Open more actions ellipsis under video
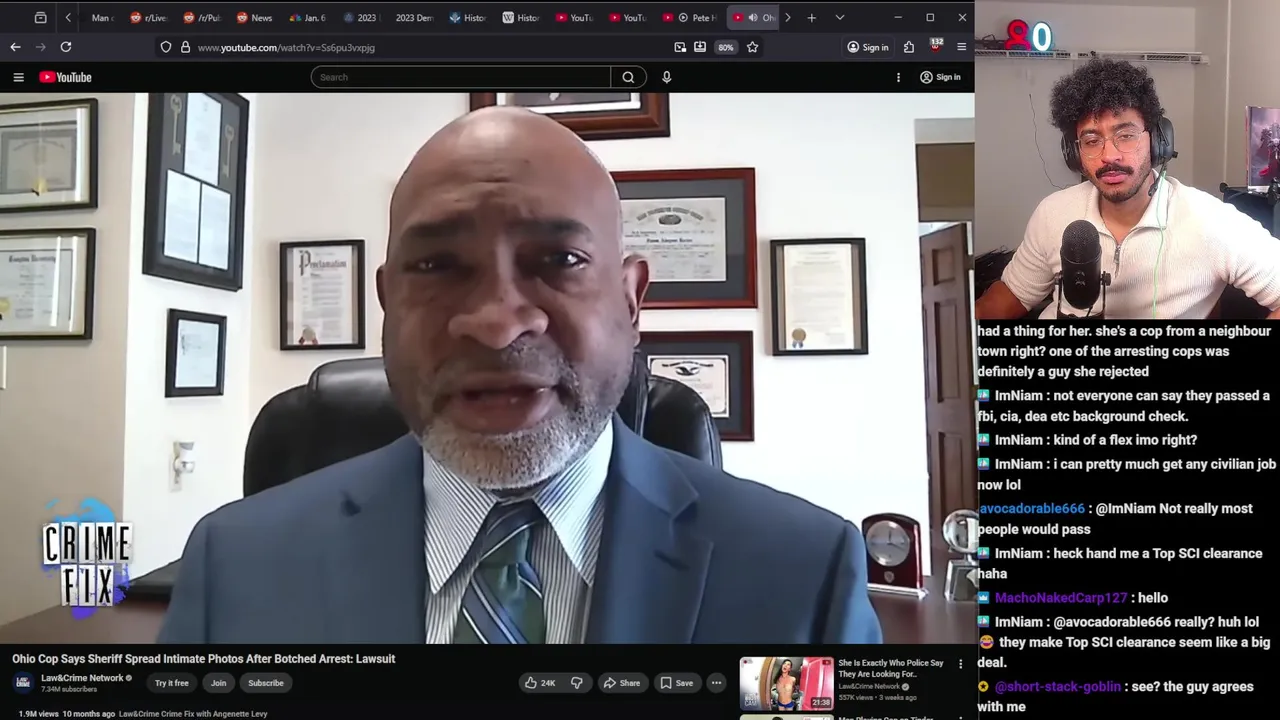This screenshot has height=720, width=1280. pos(716,683)
